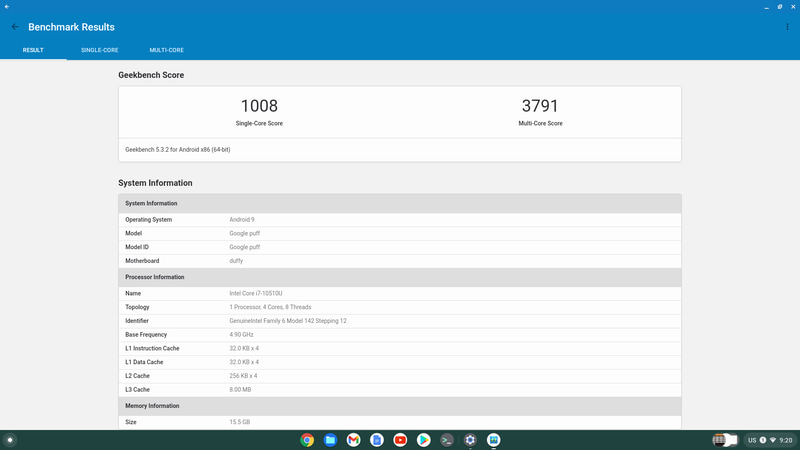Click the Geekbench 5.3.2 version text

[178, 149]
